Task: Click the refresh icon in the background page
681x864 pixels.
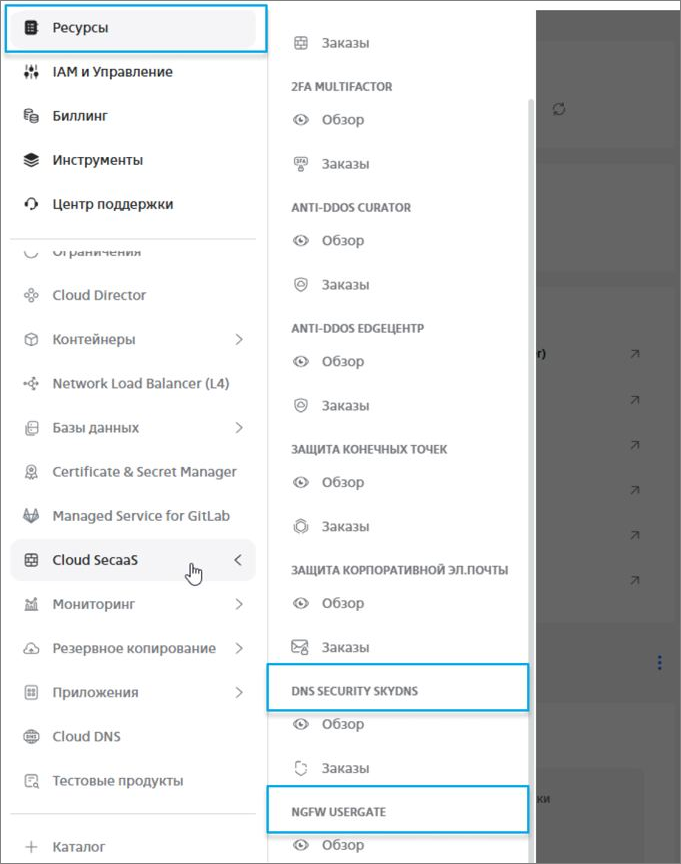Action: [x=559, y=109]
